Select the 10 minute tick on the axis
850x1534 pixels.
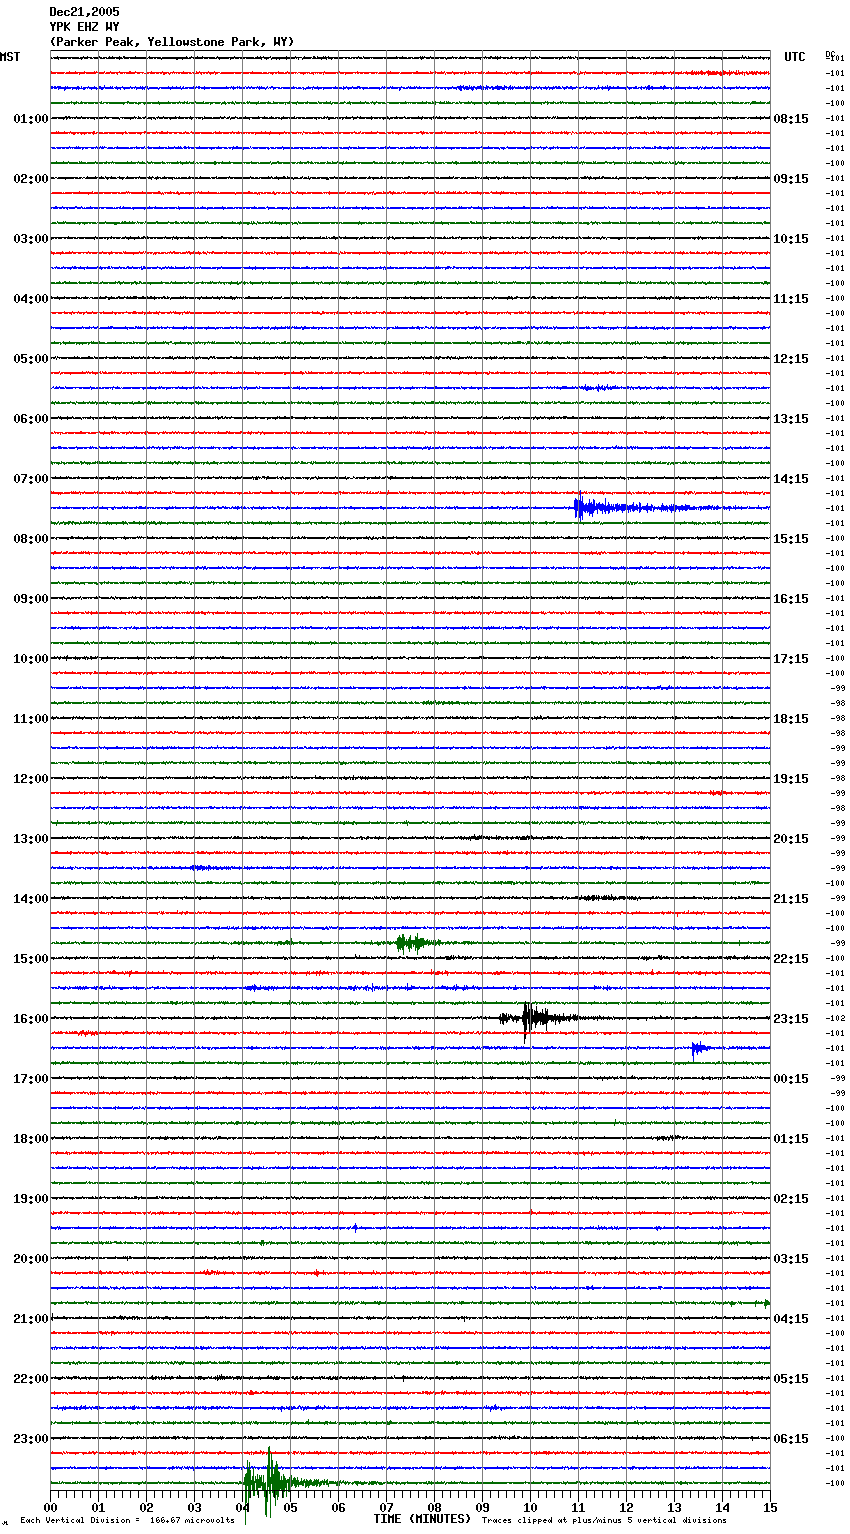pyautogui.click(x=531, y=1507)
